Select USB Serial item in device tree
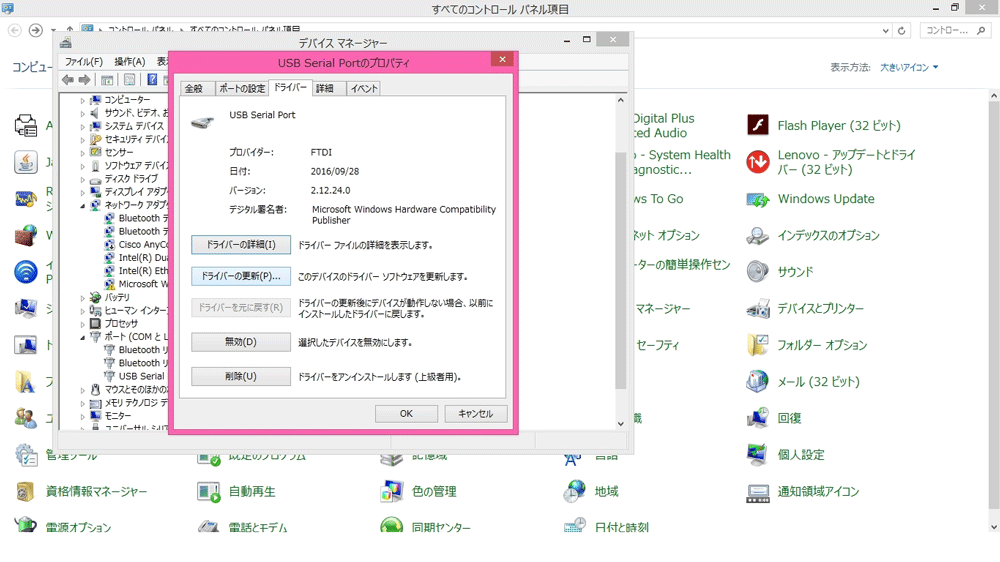This screenshot has width=1000, height=562. coord(135,376)
